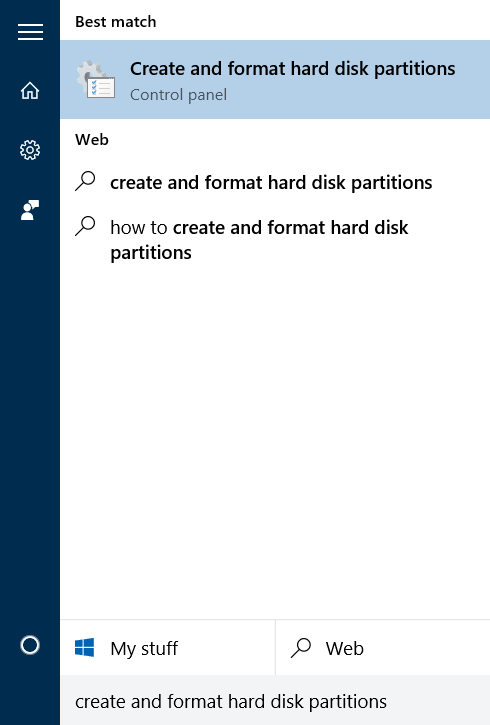
Task: Click the Control panel checklist result icon
Action: (96, 80)
